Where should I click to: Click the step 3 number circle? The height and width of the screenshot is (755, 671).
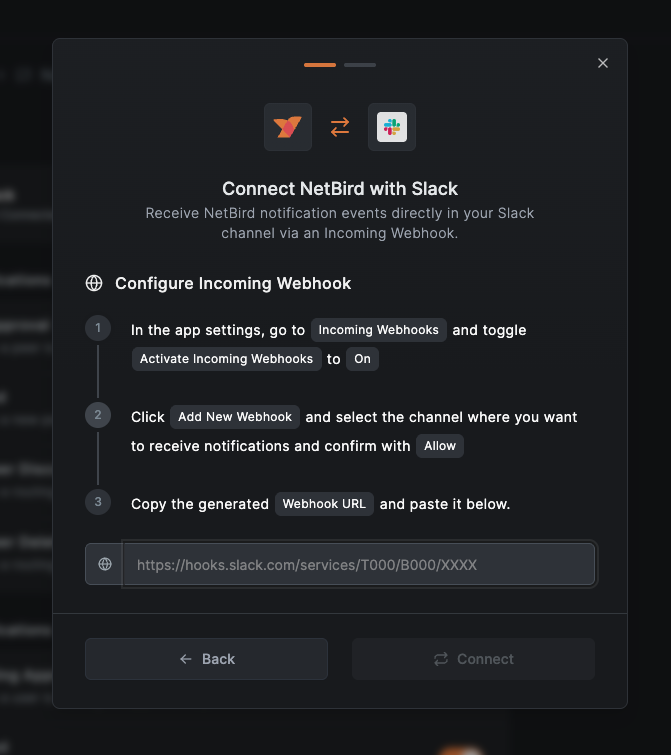98,502
